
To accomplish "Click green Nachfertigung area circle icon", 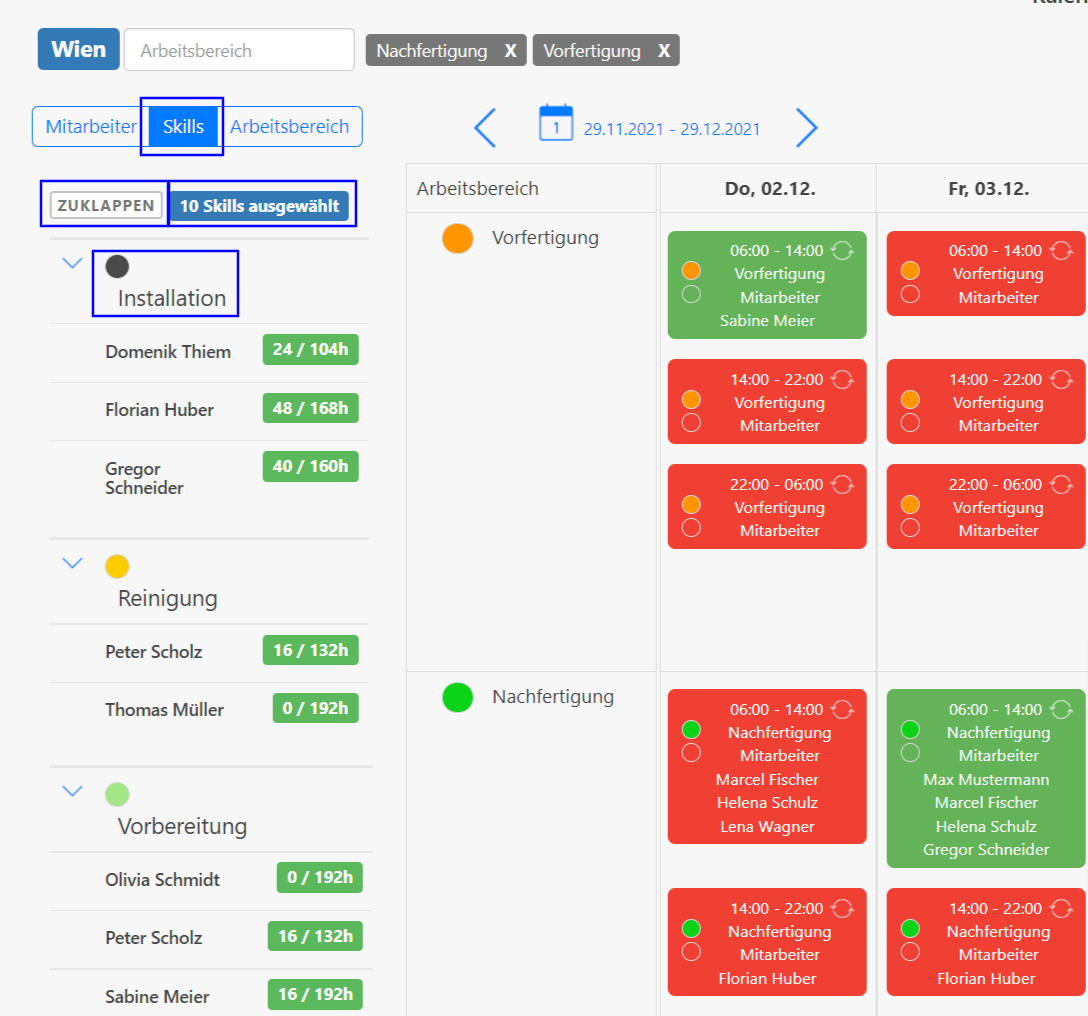I will pos(457,697).
